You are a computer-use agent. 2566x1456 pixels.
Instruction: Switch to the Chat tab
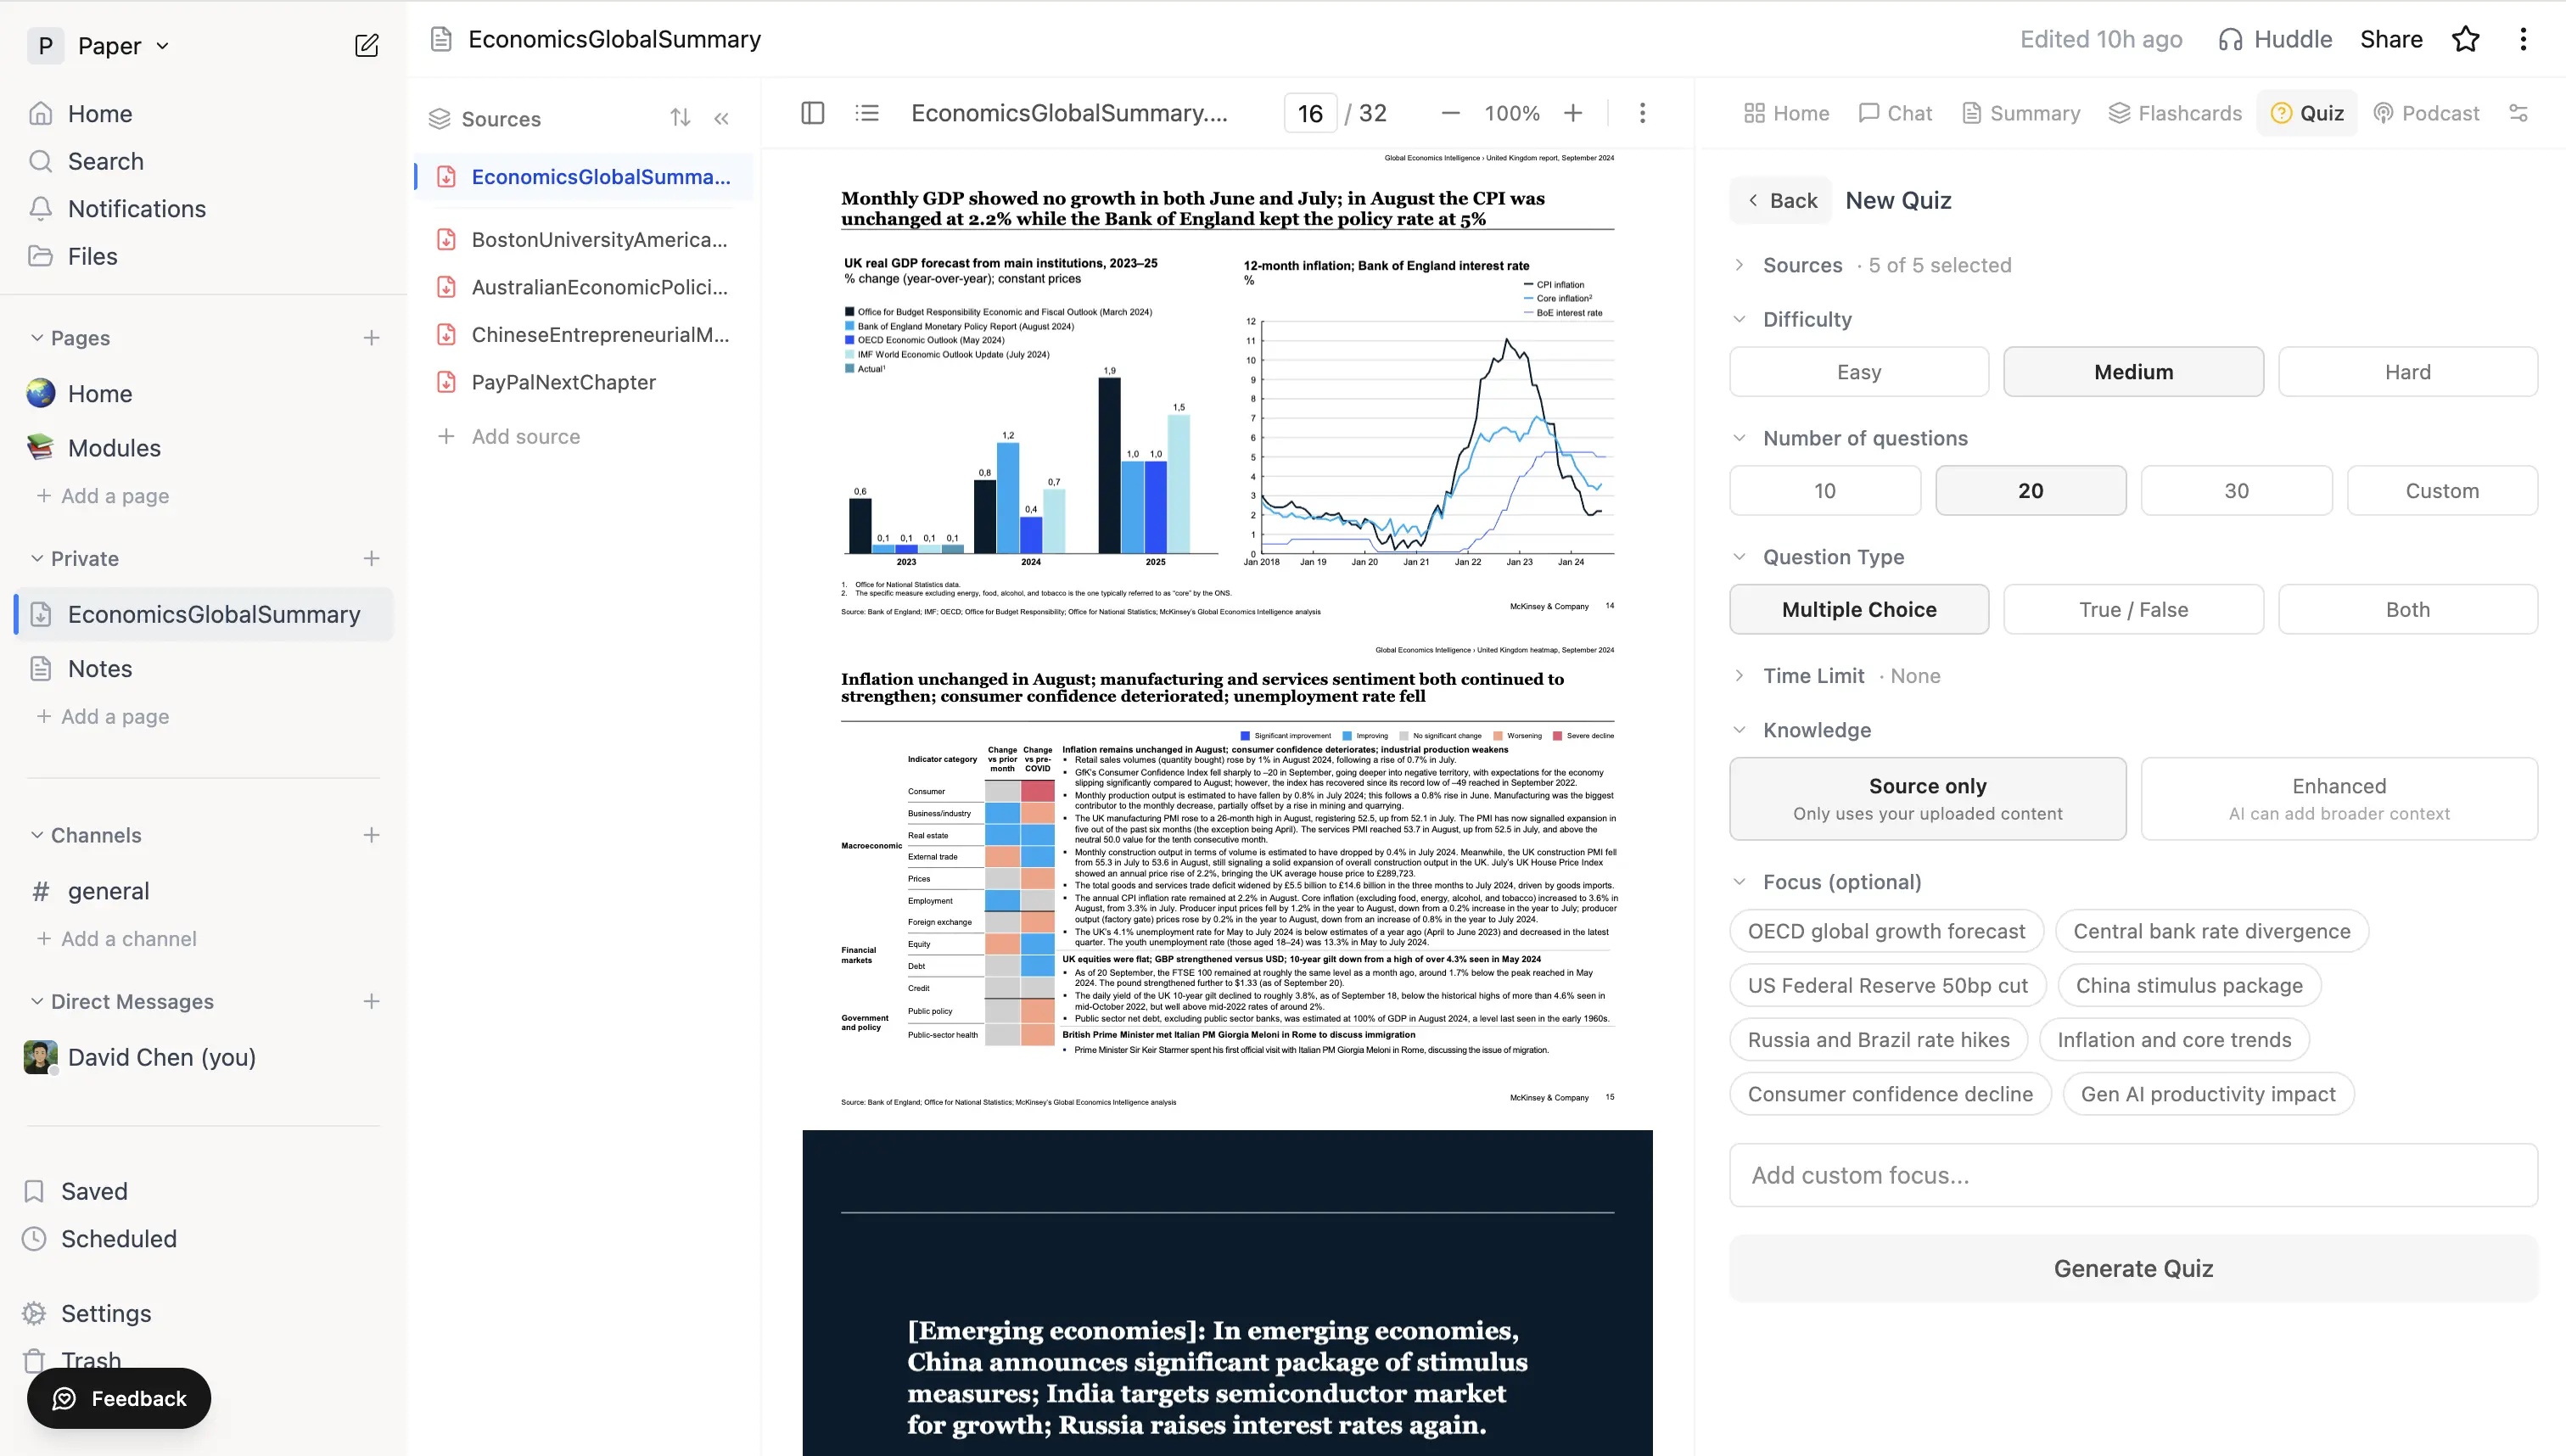[x=1895, y=113]
